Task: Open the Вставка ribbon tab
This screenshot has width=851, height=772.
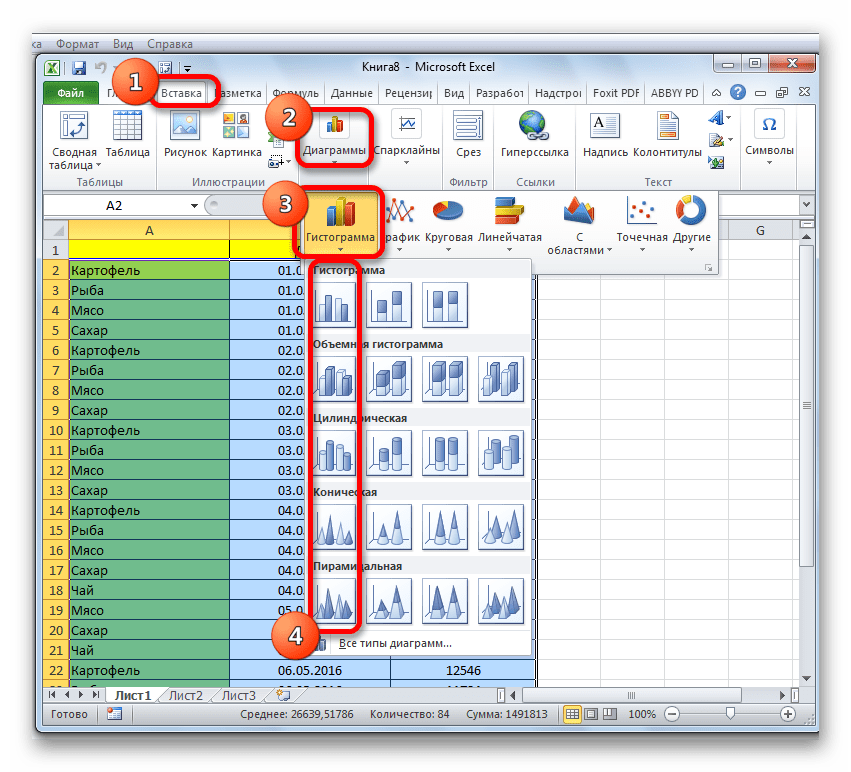Action: [181, 93]
